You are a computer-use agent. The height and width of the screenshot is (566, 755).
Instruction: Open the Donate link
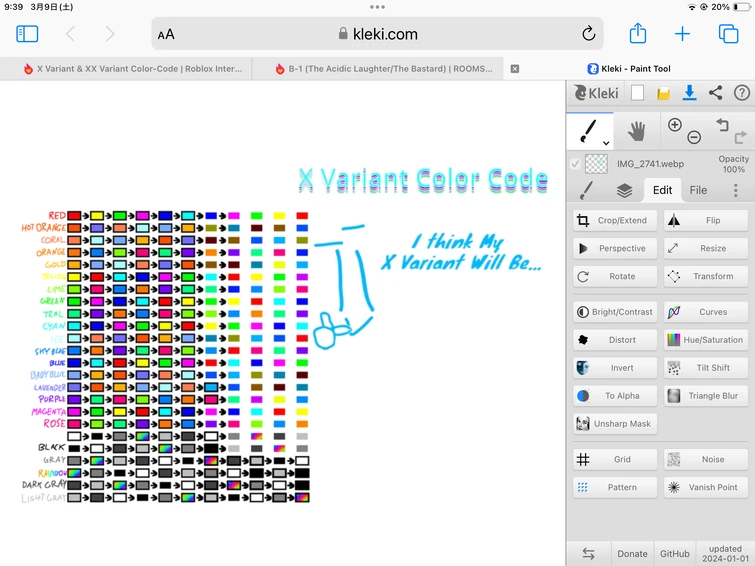pos(632,554)
